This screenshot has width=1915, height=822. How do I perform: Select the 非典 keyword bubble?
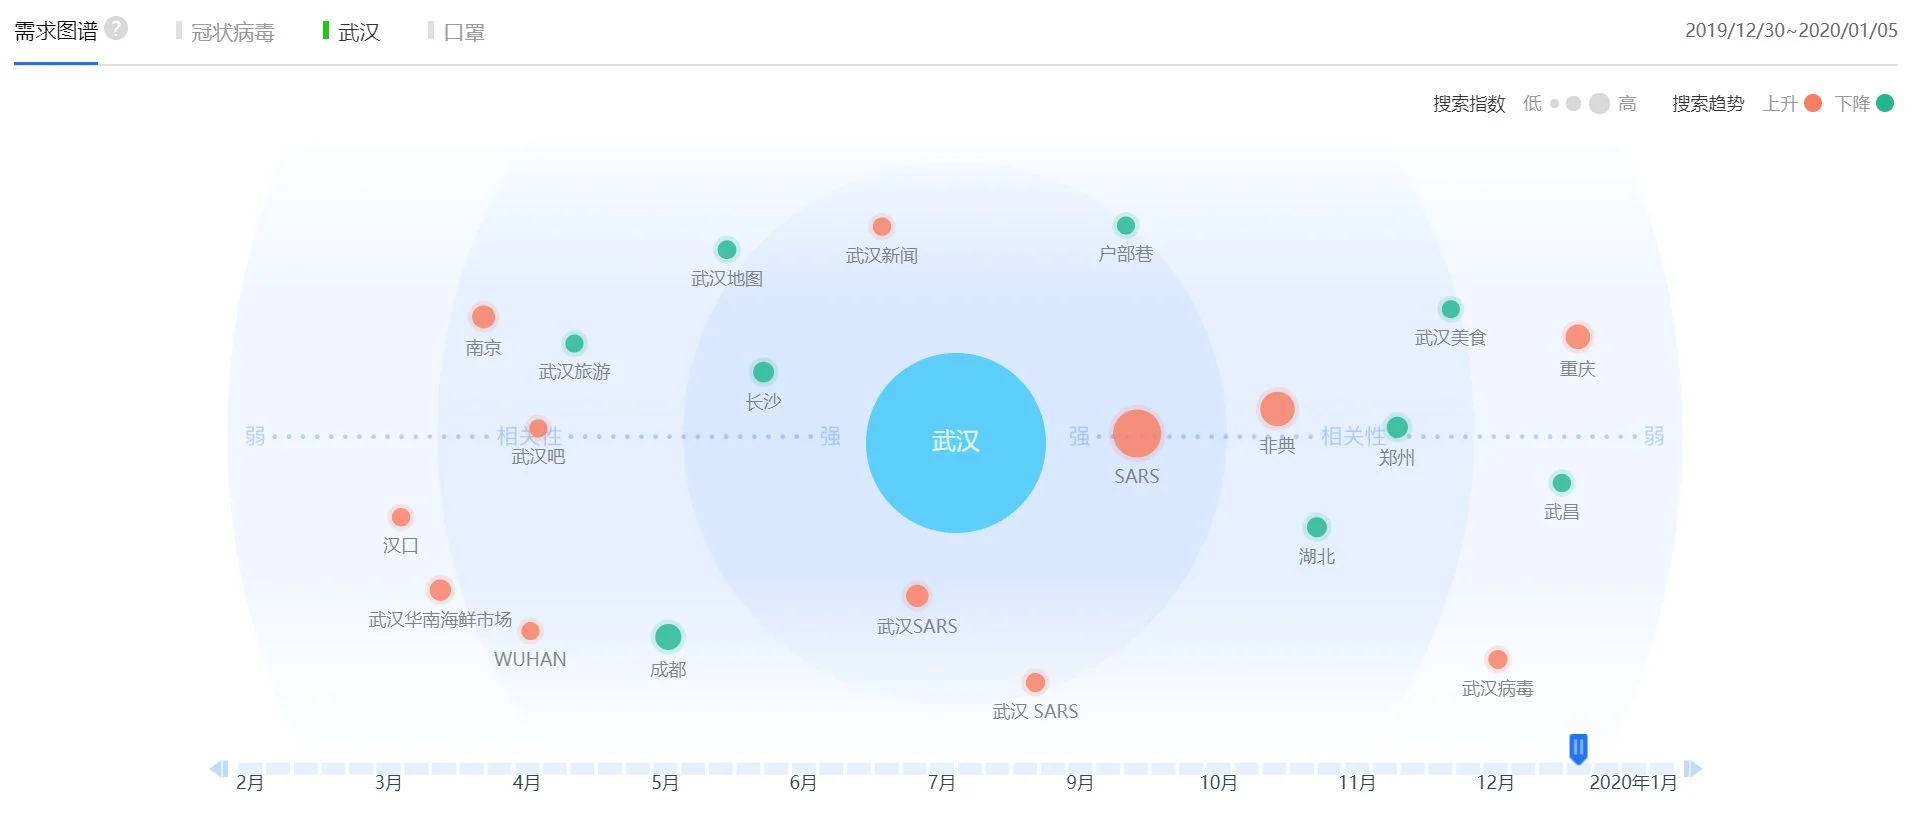[1277, 409]
